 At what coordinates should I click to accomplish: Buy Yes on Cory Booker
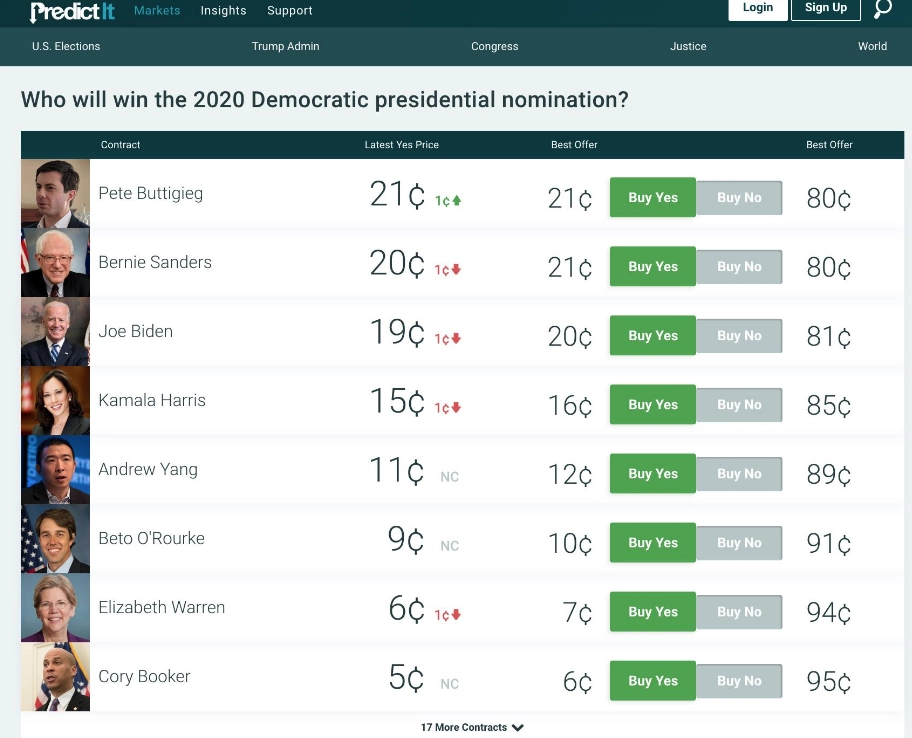653,680
